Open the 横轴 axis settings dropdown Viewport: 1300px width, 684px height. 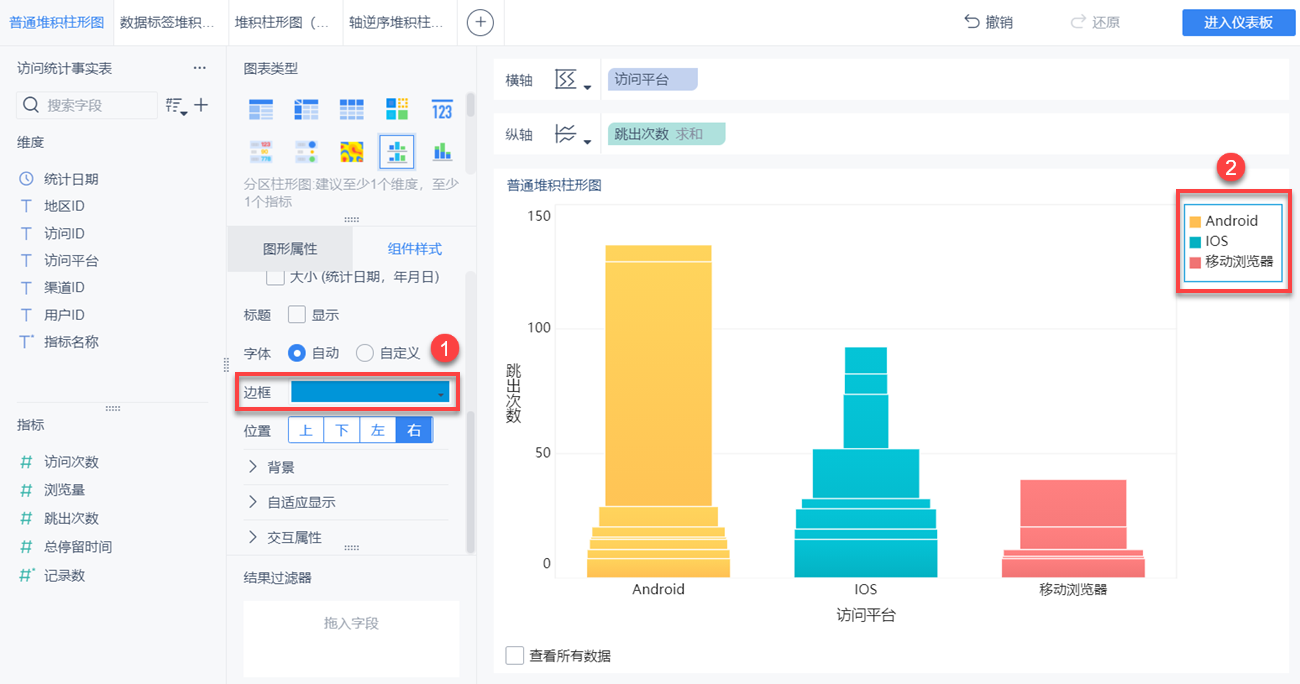[x=573, y=80]
